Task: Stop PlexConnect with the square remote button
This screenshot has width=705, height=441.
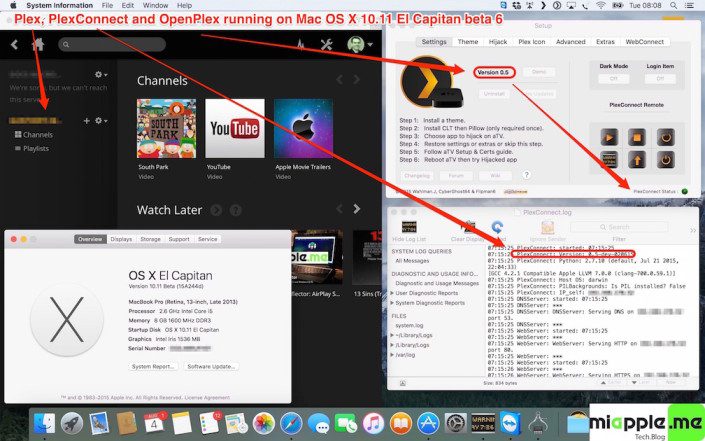Action: 637,137
